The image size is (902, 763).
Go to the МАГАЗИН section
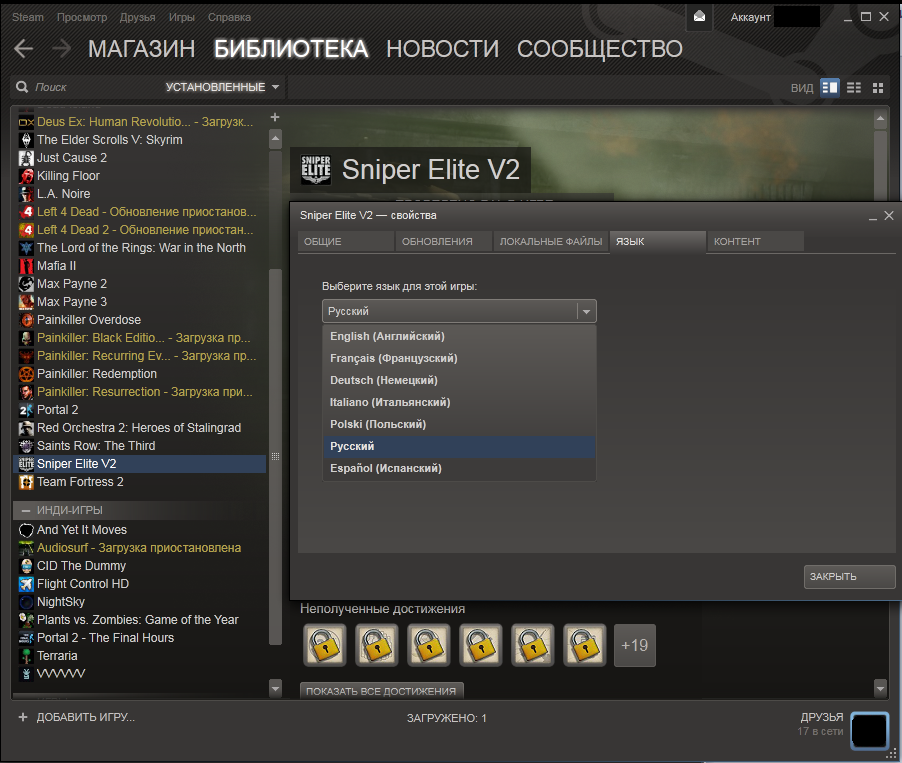tap(142, 49)
